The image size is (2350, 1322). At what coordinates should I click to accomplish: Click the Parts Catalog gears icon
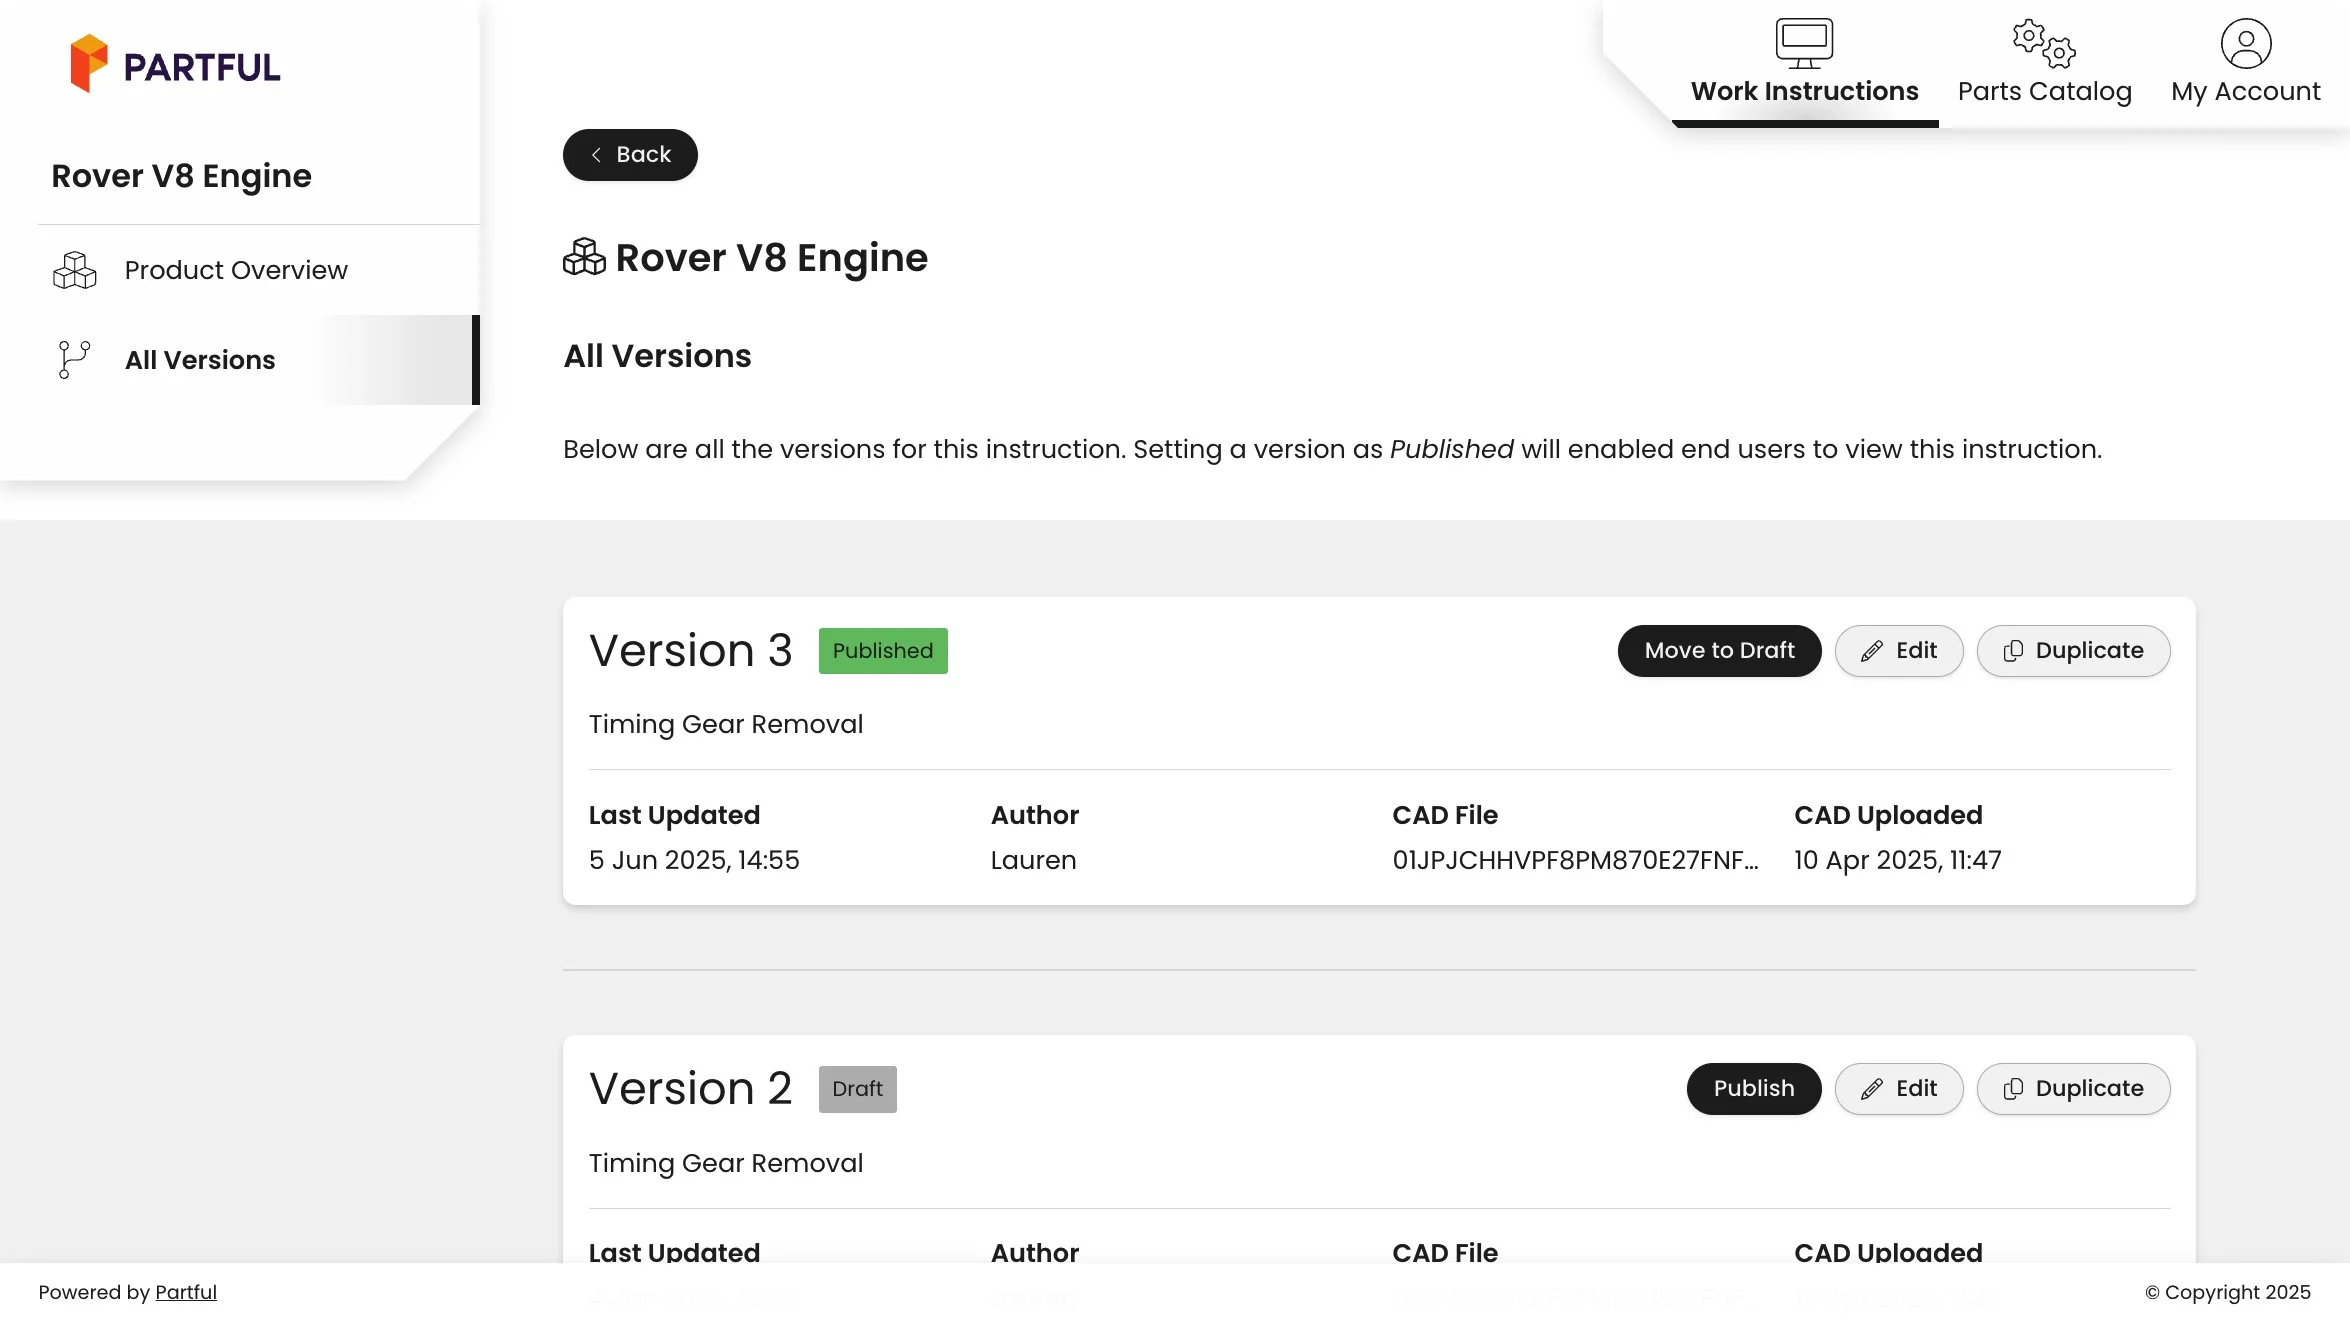click(2043, 43)
